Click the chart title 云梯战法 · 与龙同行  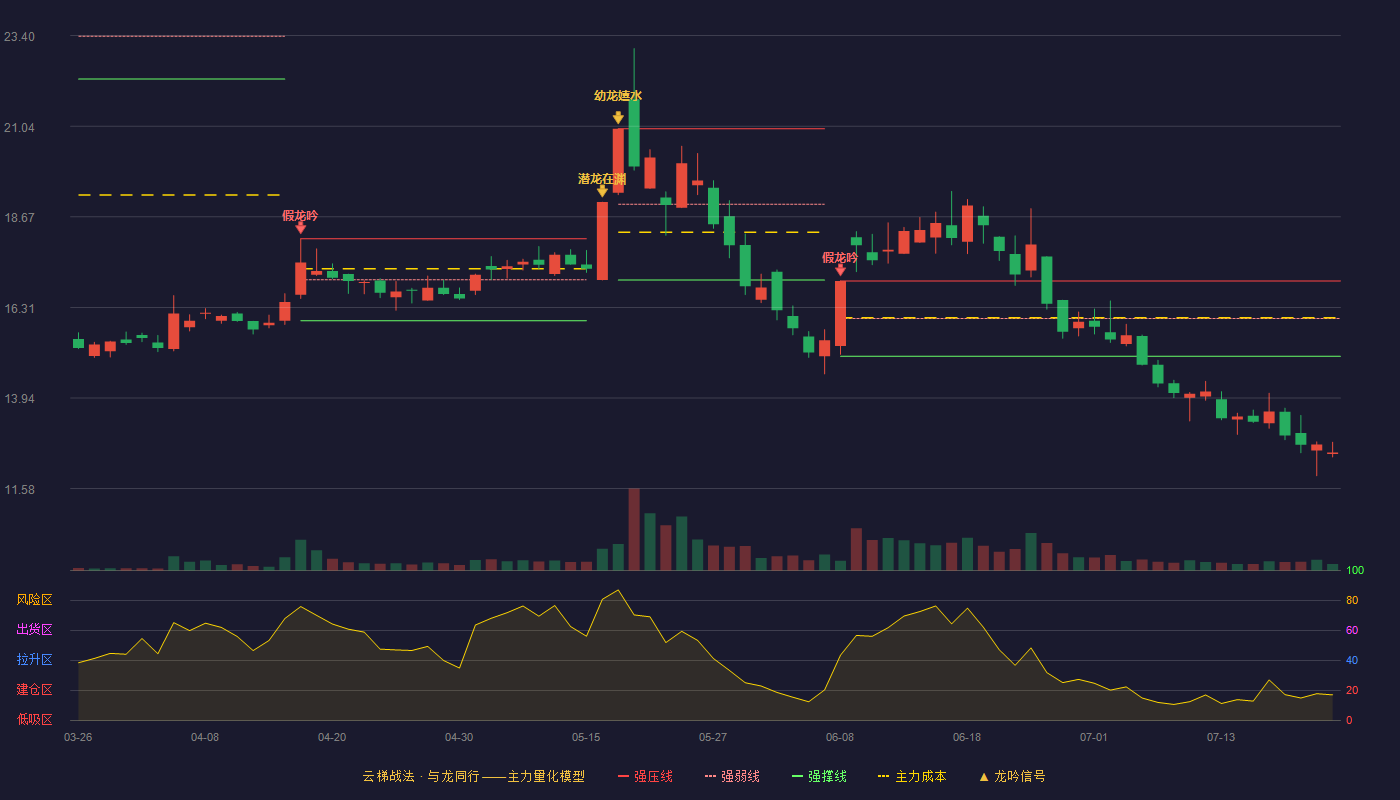(x=420, y=776)
